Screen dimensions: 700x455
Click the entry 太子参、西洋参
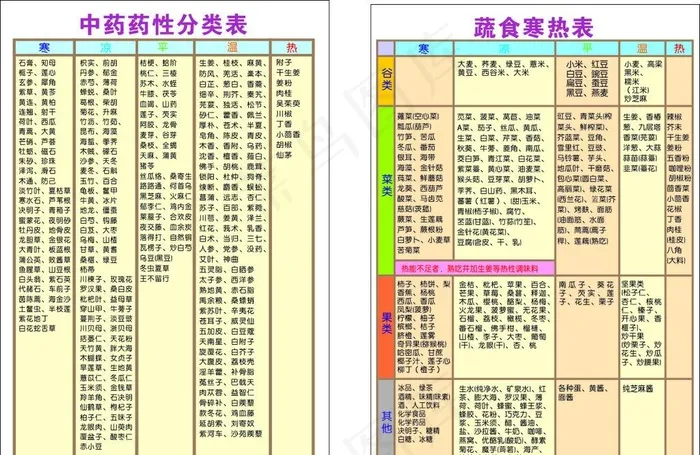point(227,280)
